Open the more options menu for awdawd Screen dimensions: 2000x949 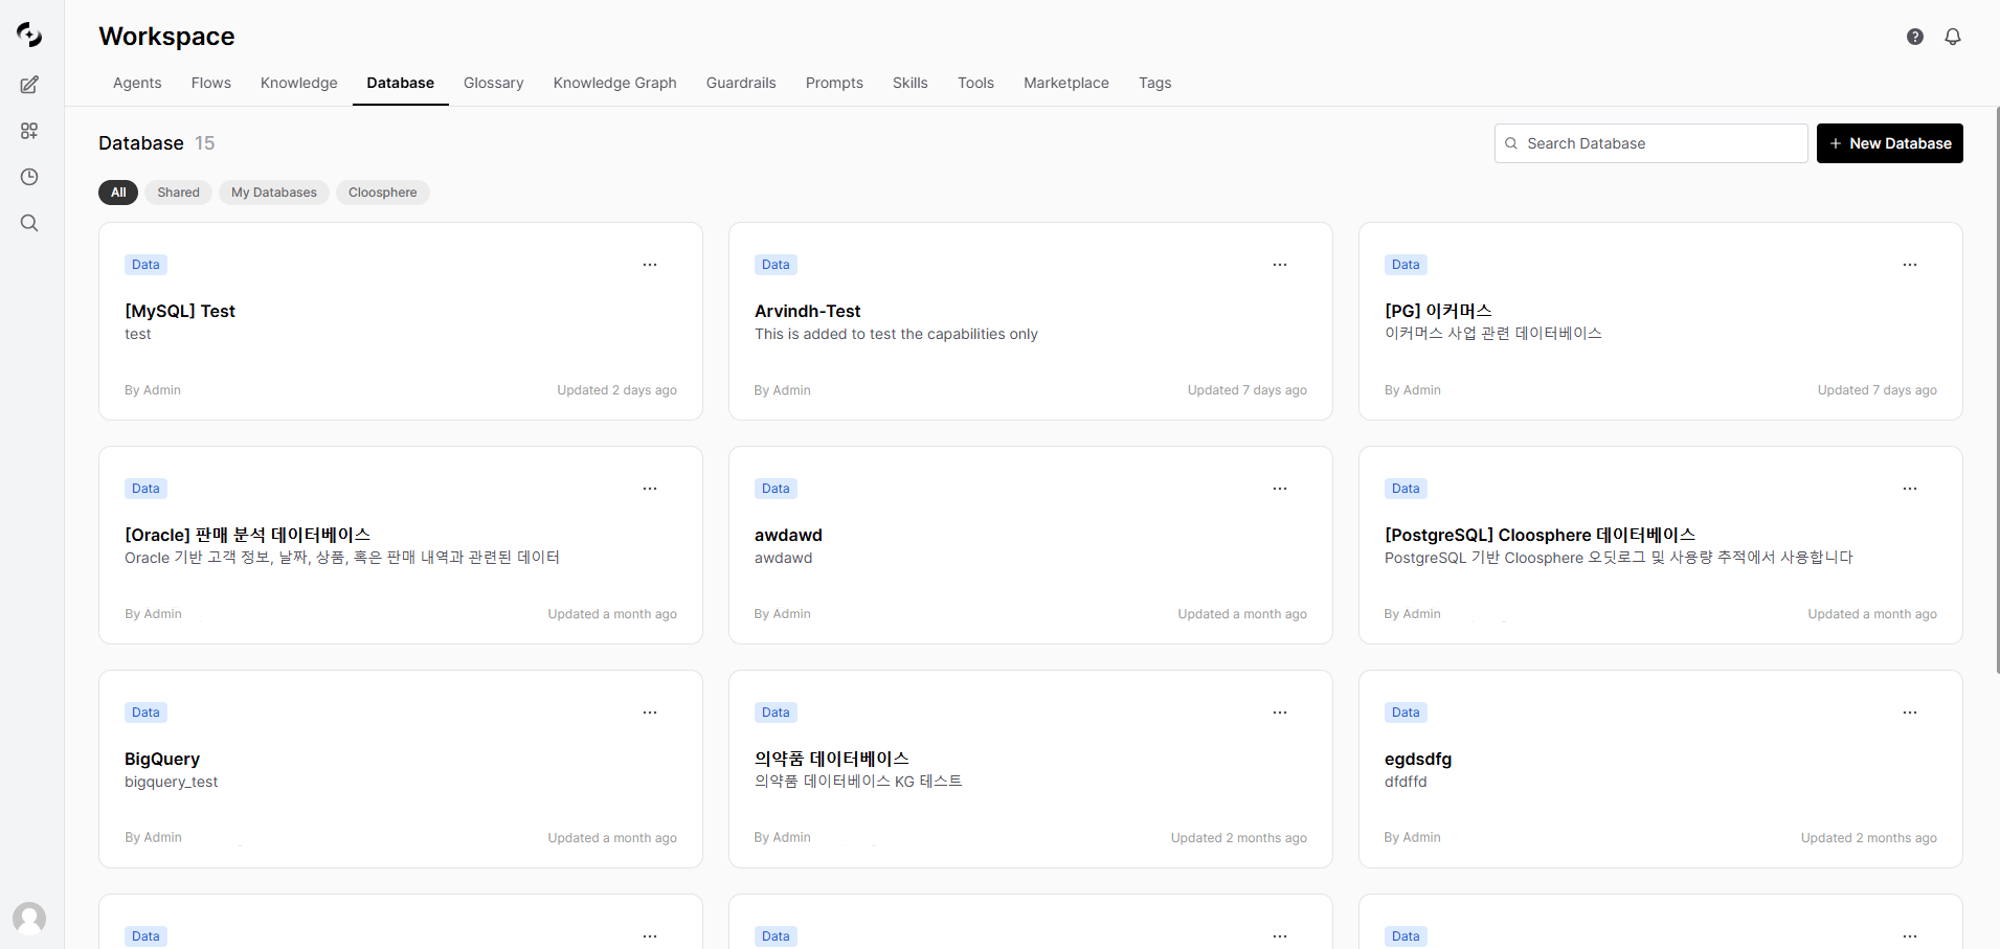[1280, 489]
